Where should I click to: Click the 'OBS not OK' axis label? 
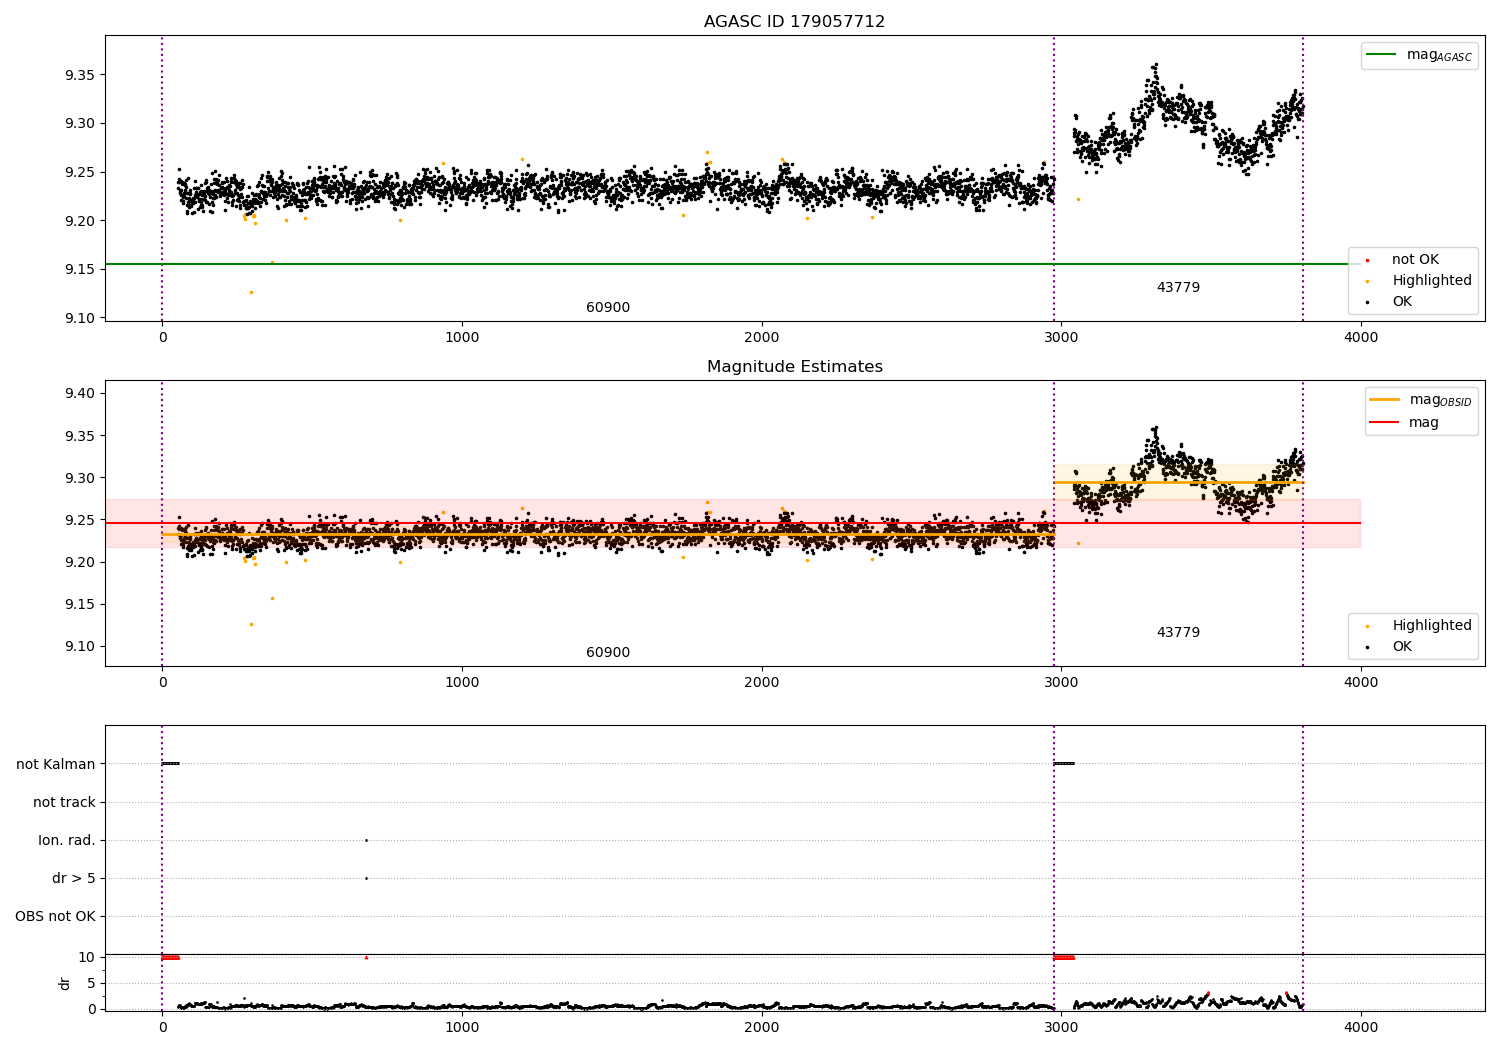[x=55, y=916]
